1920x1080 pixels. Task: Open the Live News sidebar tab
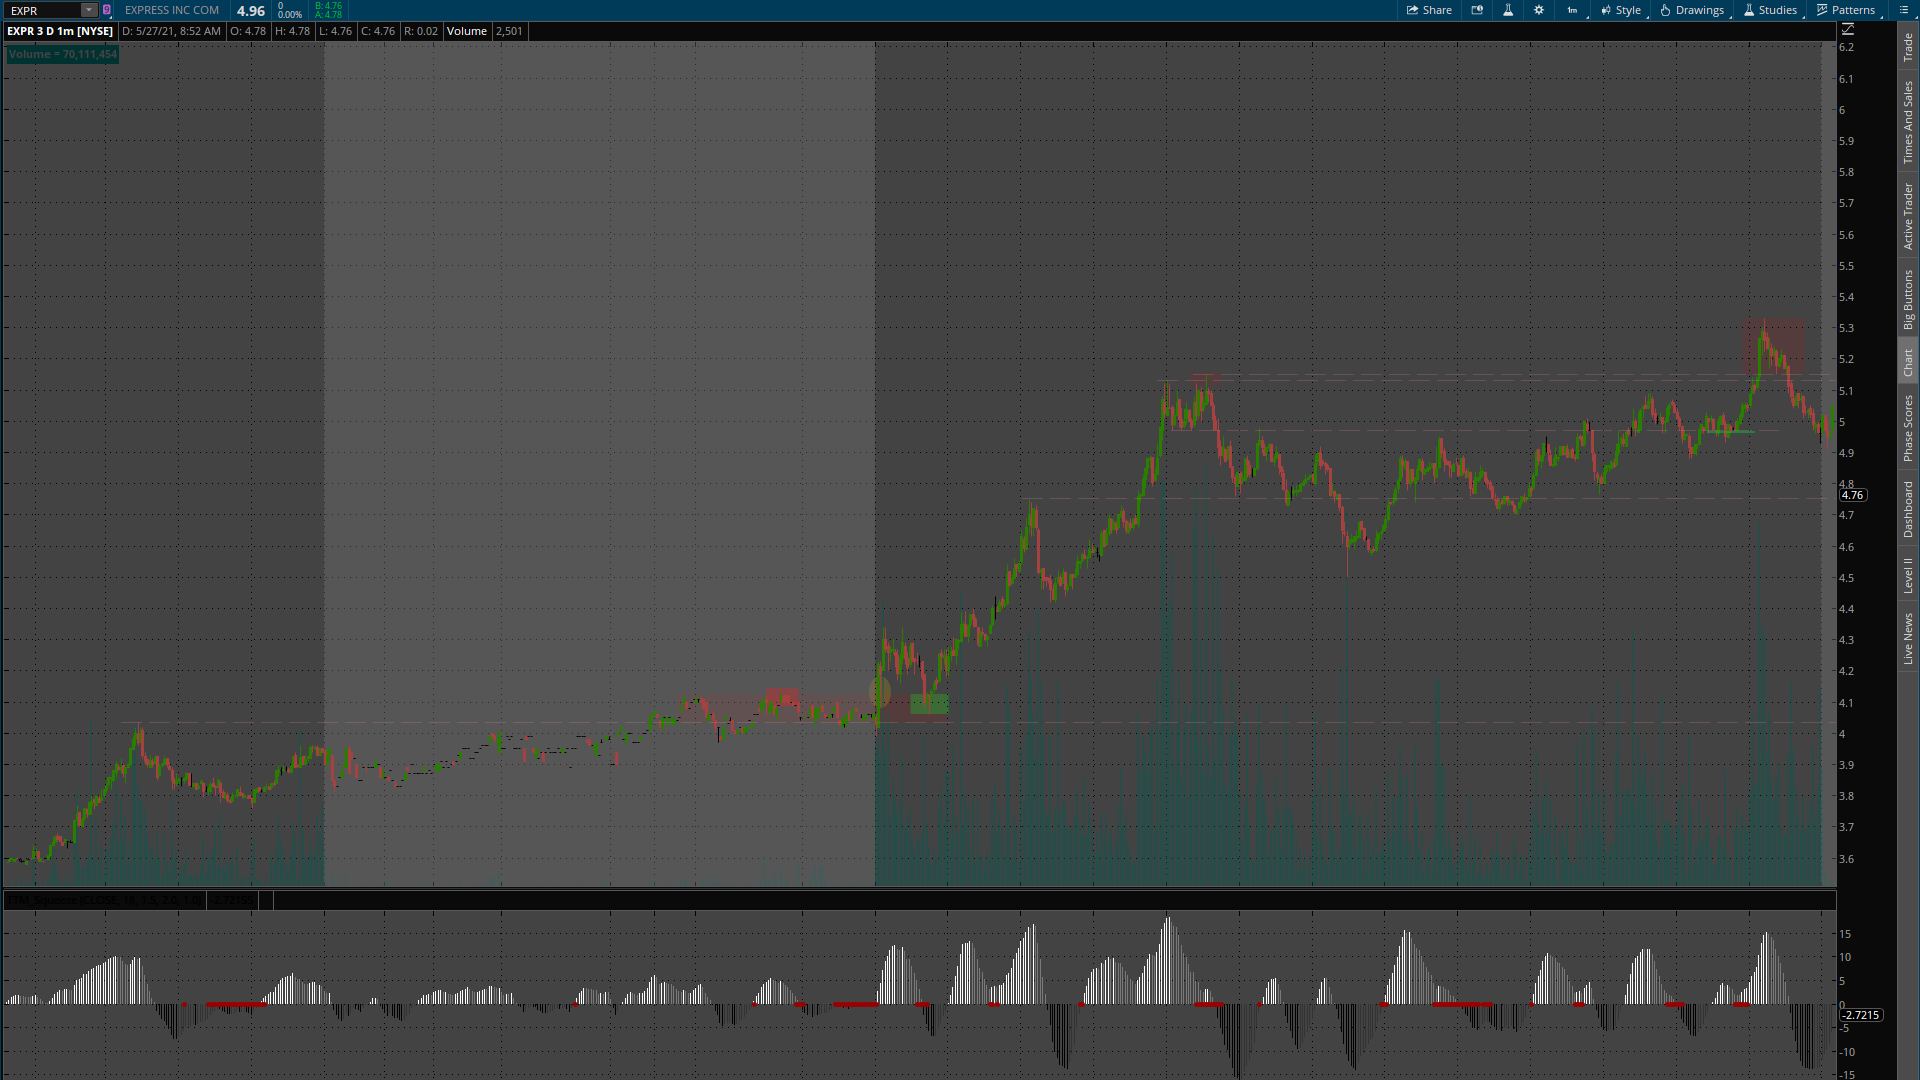(1908, 639)
